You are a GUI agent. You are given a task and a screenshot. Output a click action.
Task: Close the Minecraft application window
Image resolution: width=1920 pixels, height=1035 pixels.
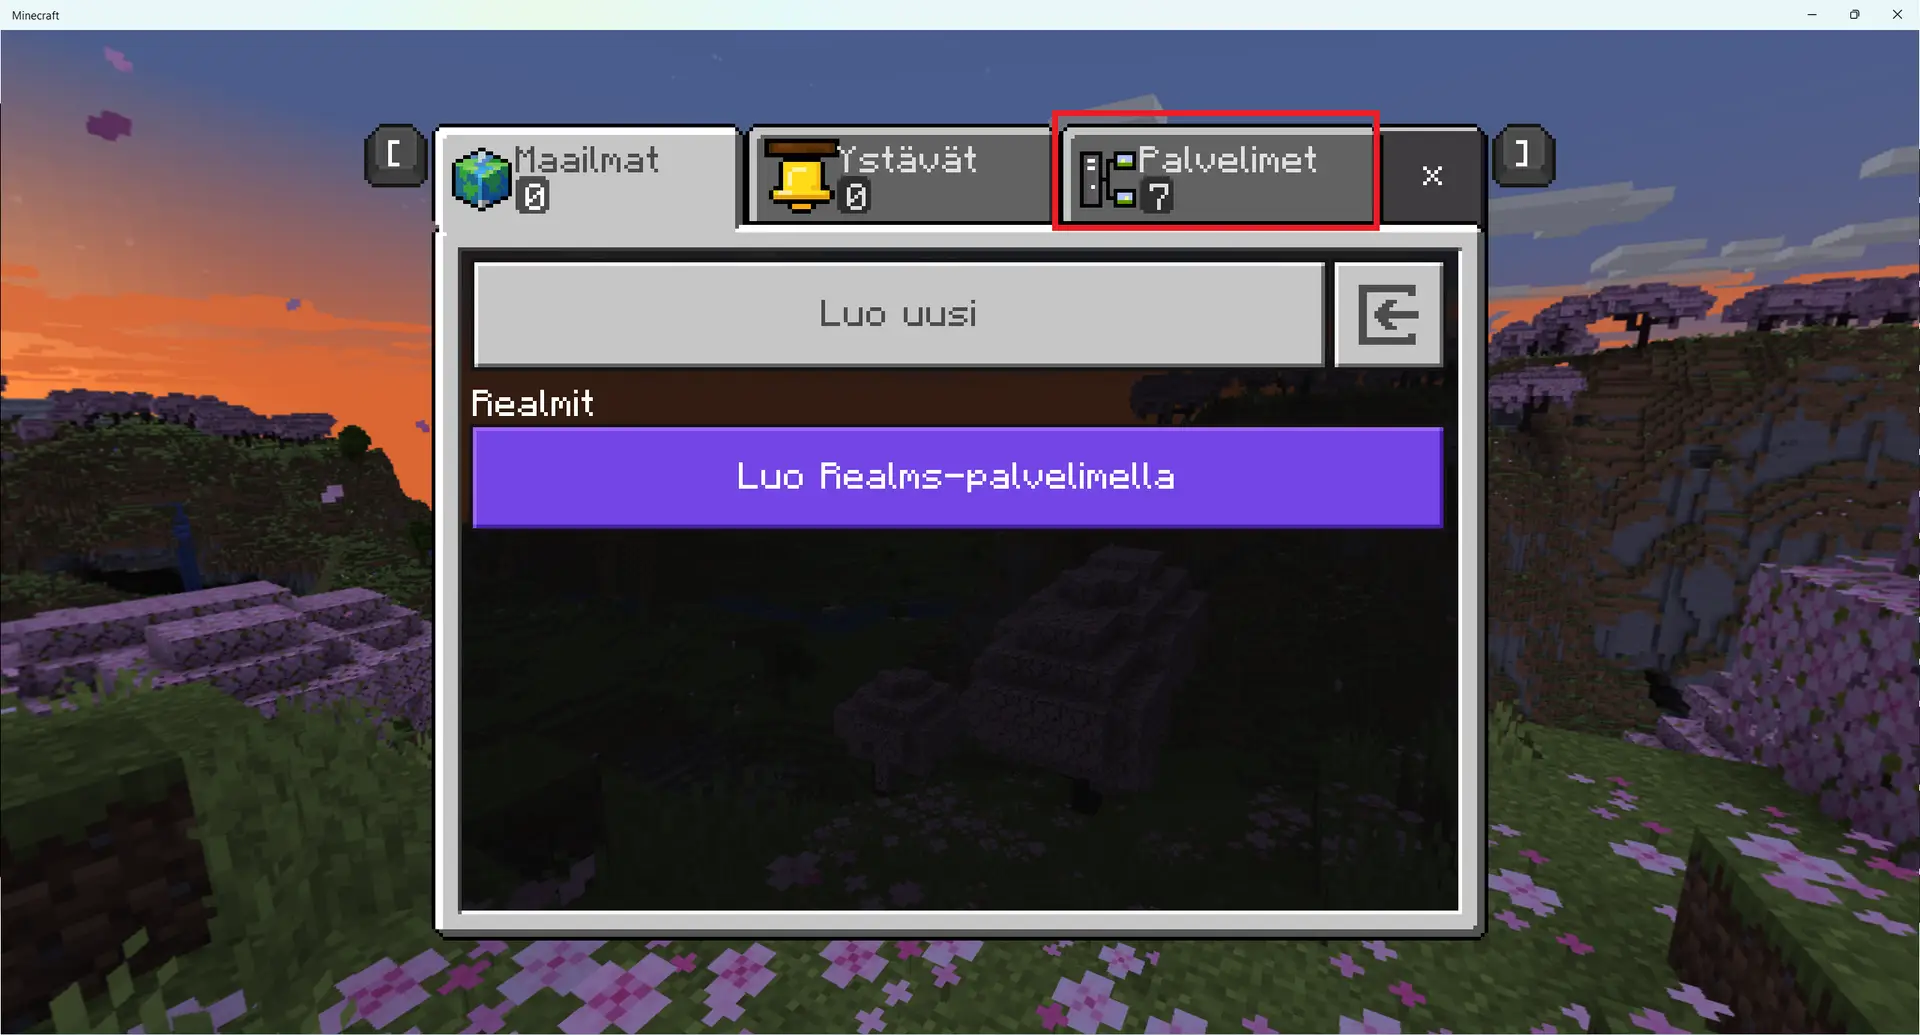pos(1897,15)
